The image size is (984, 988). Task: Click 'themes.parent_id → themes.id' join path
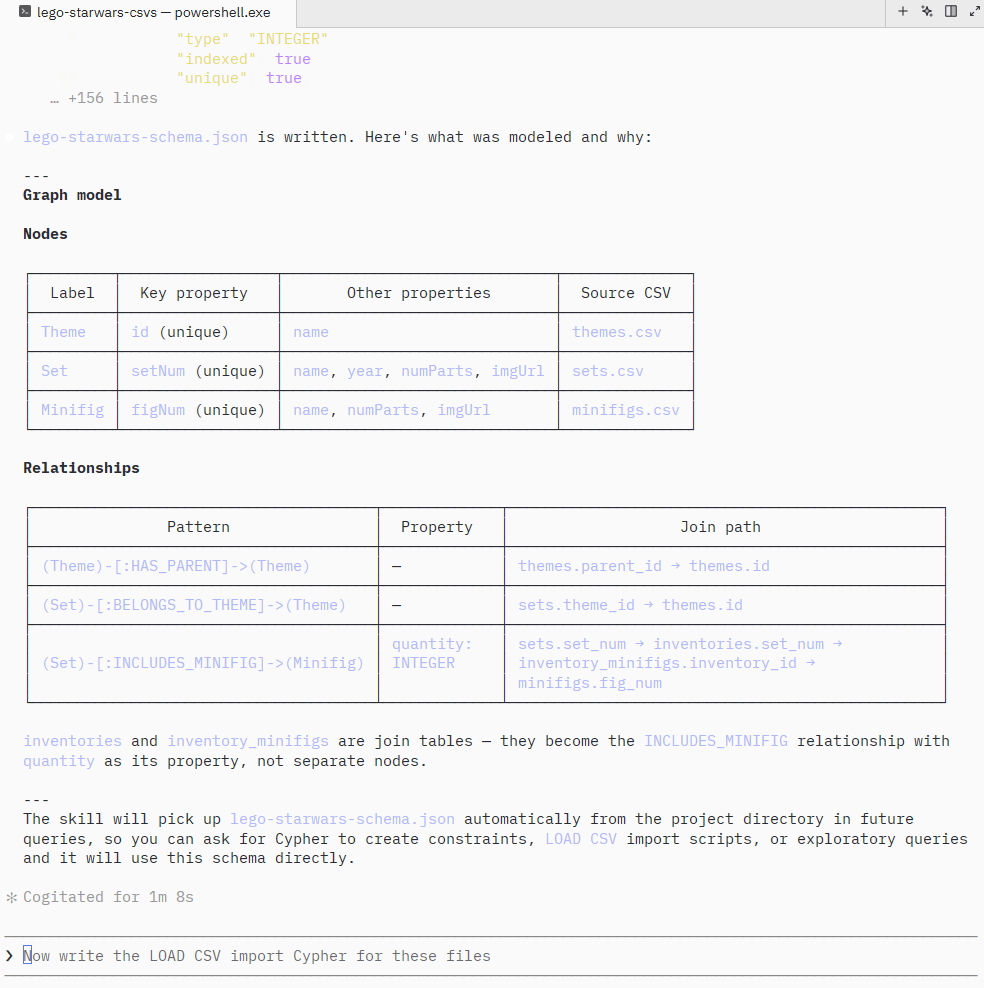(x=644, y=566)
